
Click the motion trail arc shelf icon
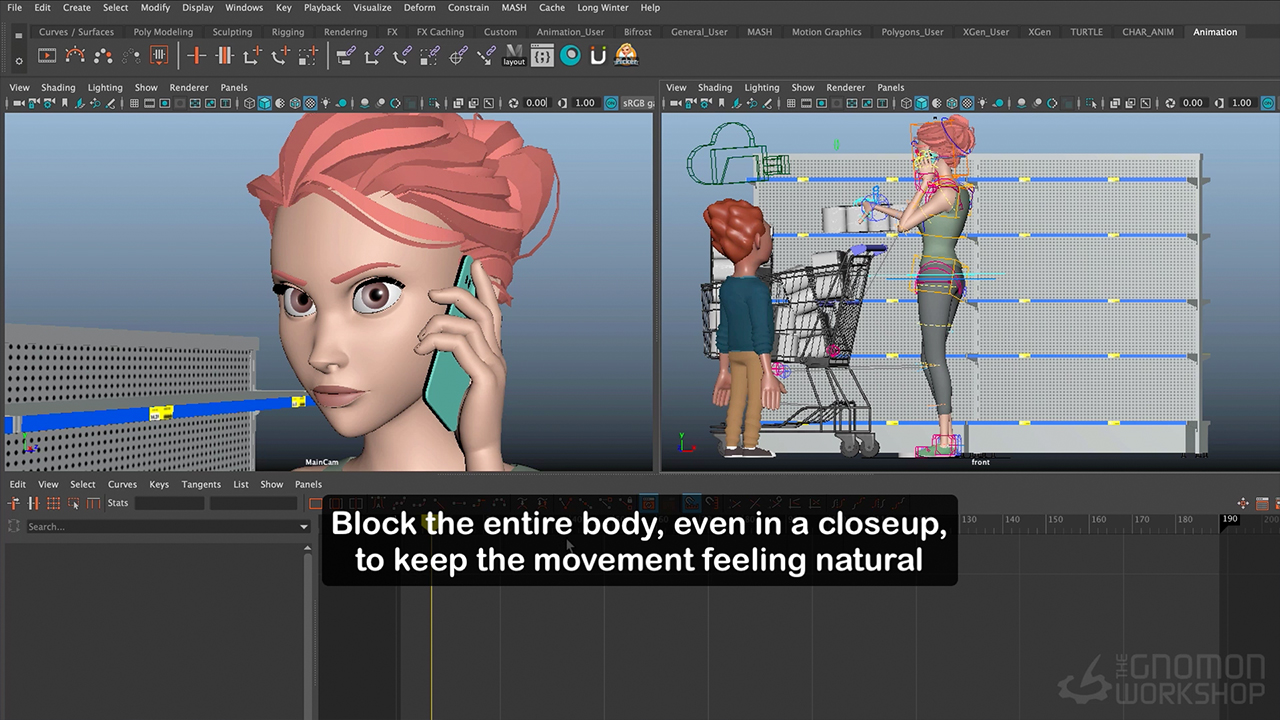(x=75, y=56)
